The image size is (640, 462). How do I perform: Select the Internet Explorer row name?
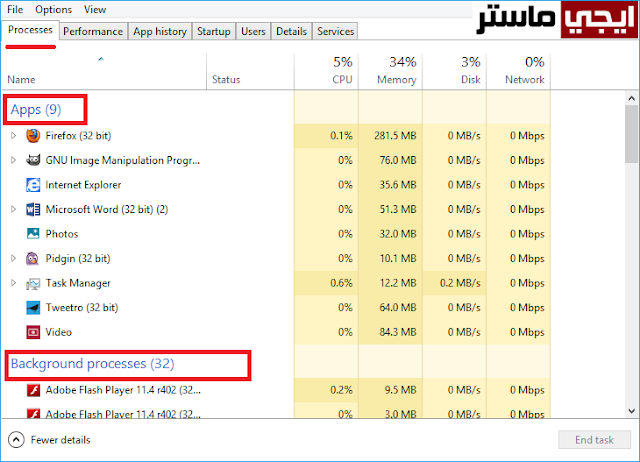(83, 185)
